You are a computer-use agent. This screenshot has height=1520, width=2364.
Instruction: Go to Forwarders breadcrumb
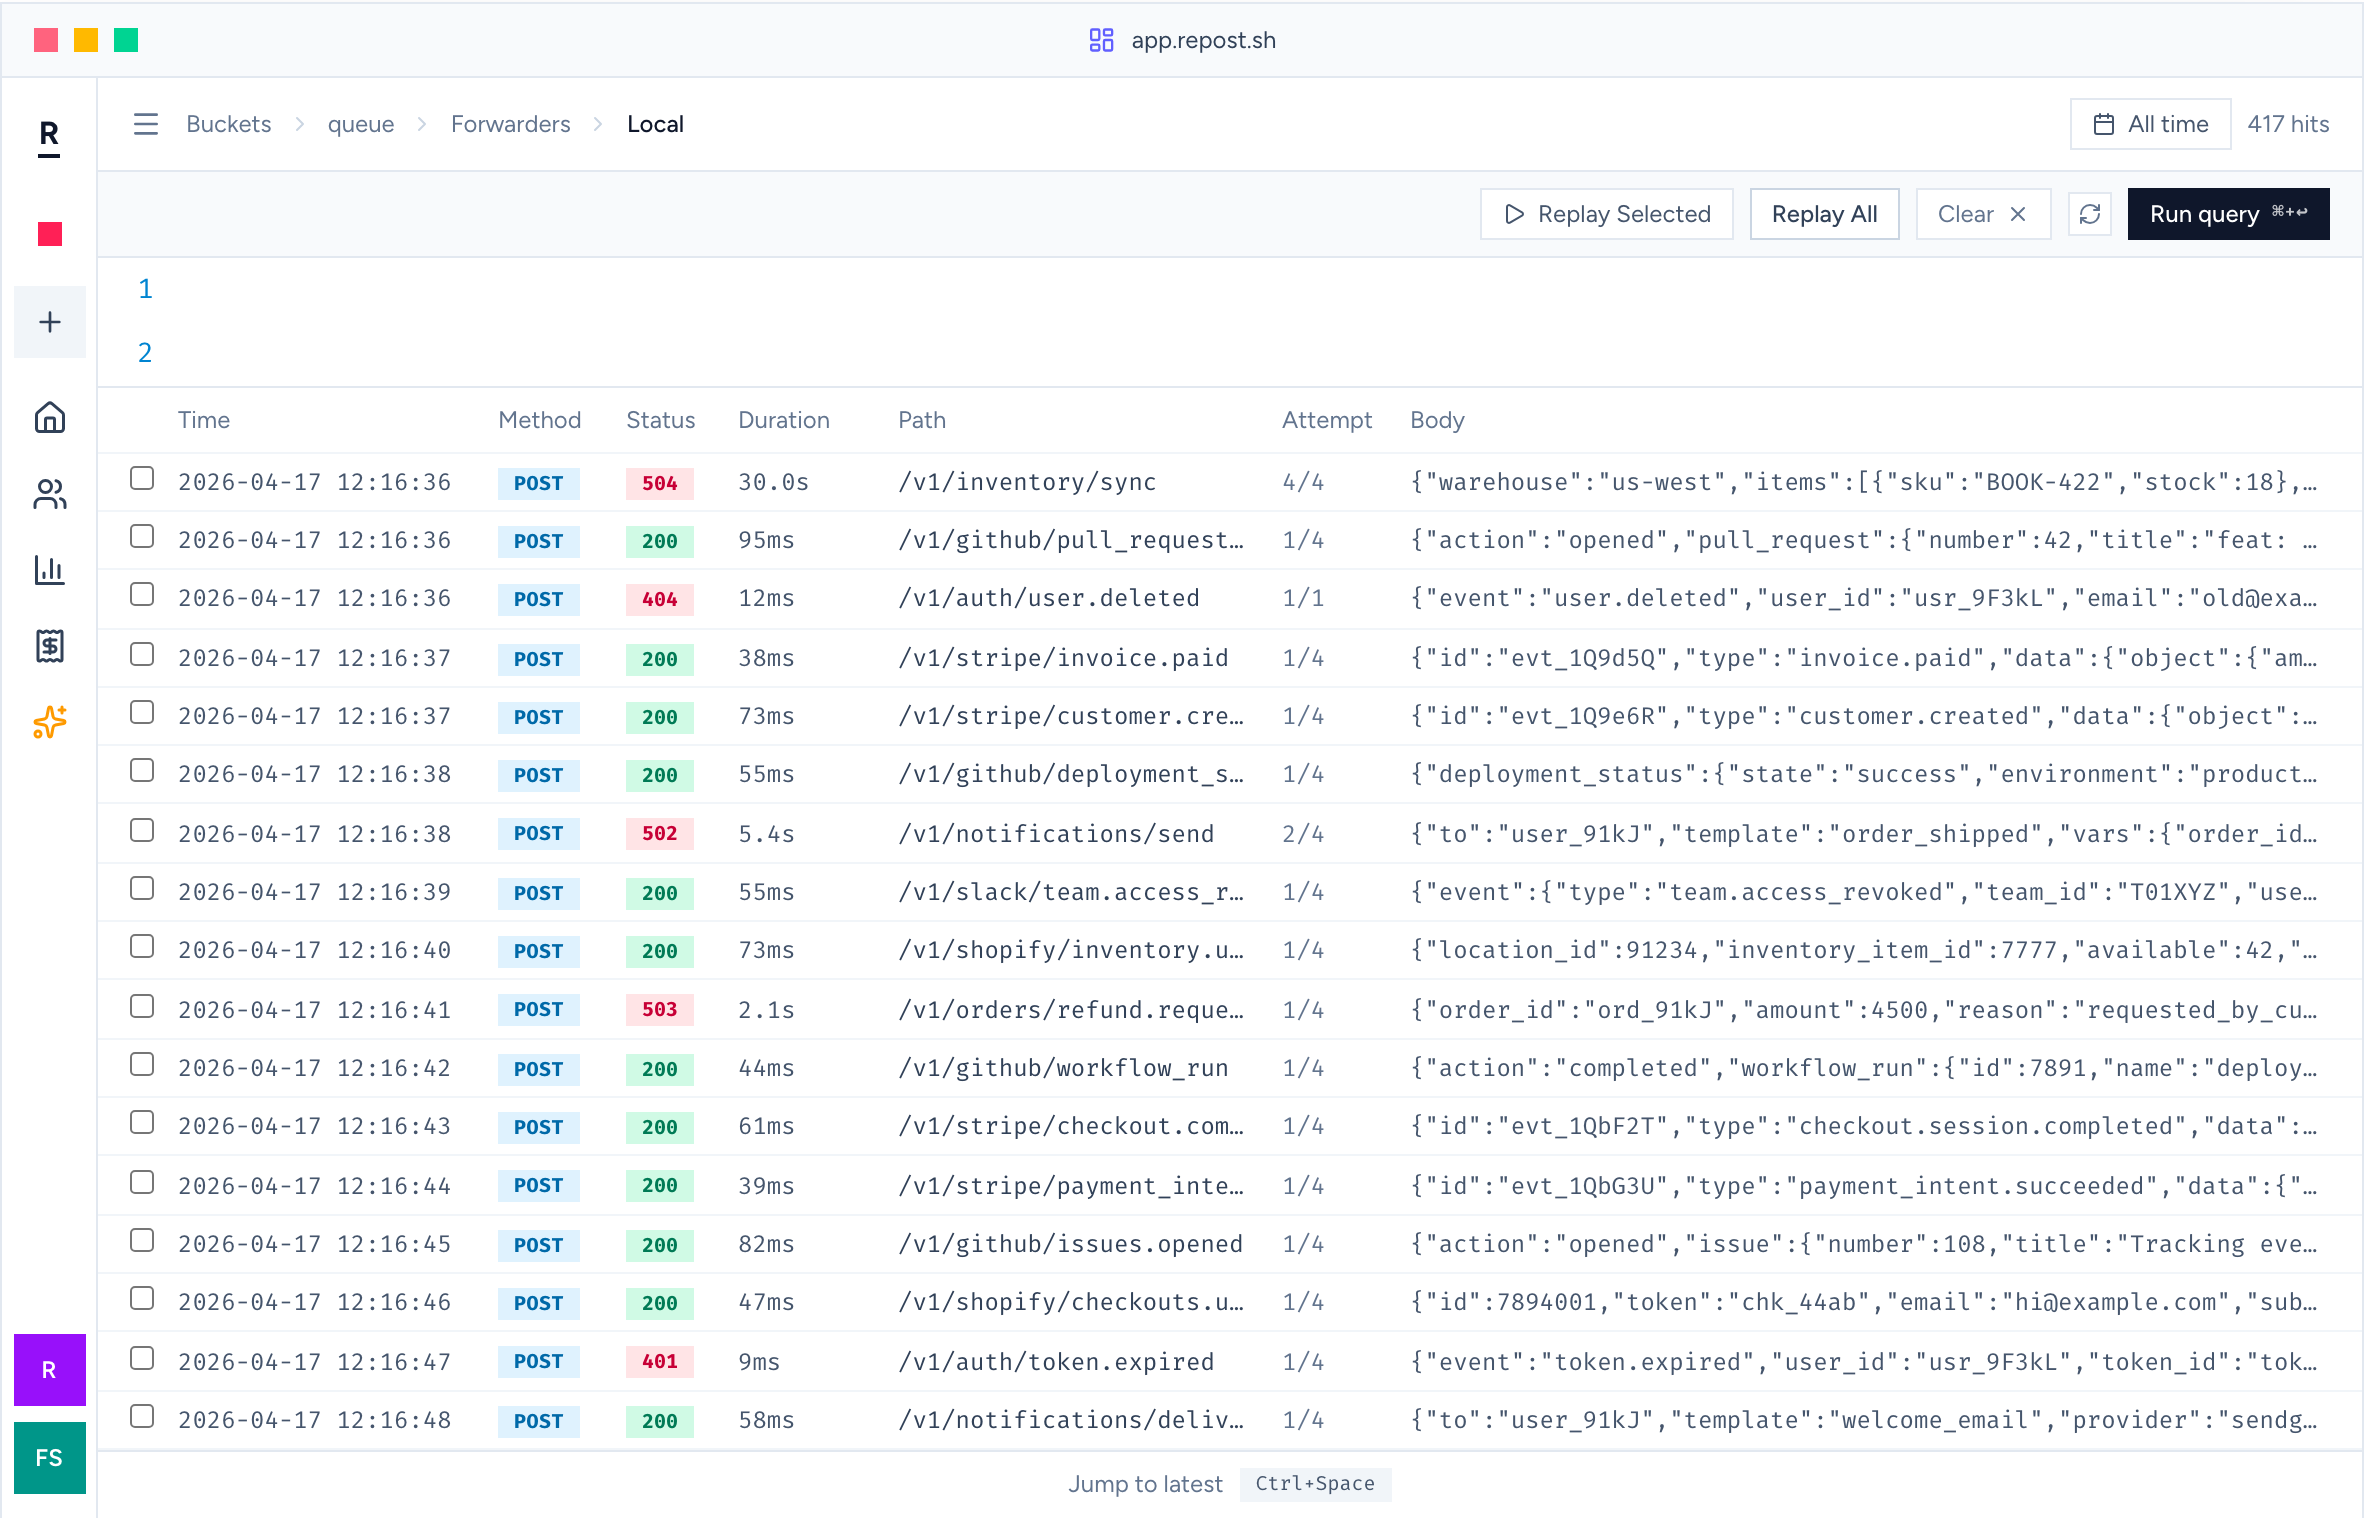pyautogui.click(x=511, y=124)
